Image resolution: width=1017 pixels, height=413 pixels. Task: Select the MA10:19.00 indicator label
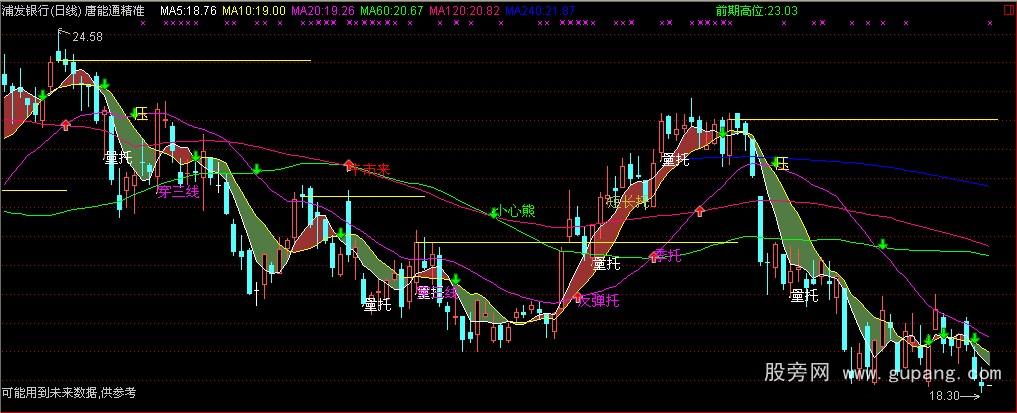[254, 9]
